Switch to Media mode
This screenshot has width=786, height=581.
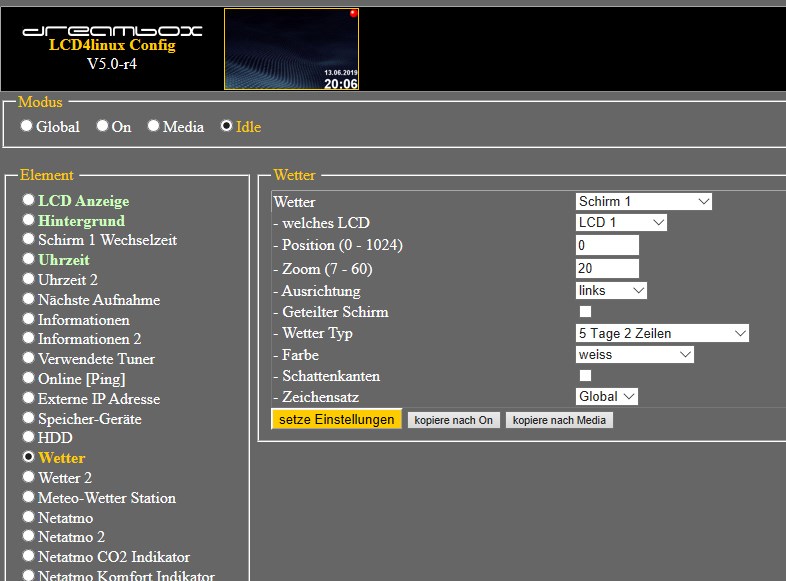coord(153,126)
